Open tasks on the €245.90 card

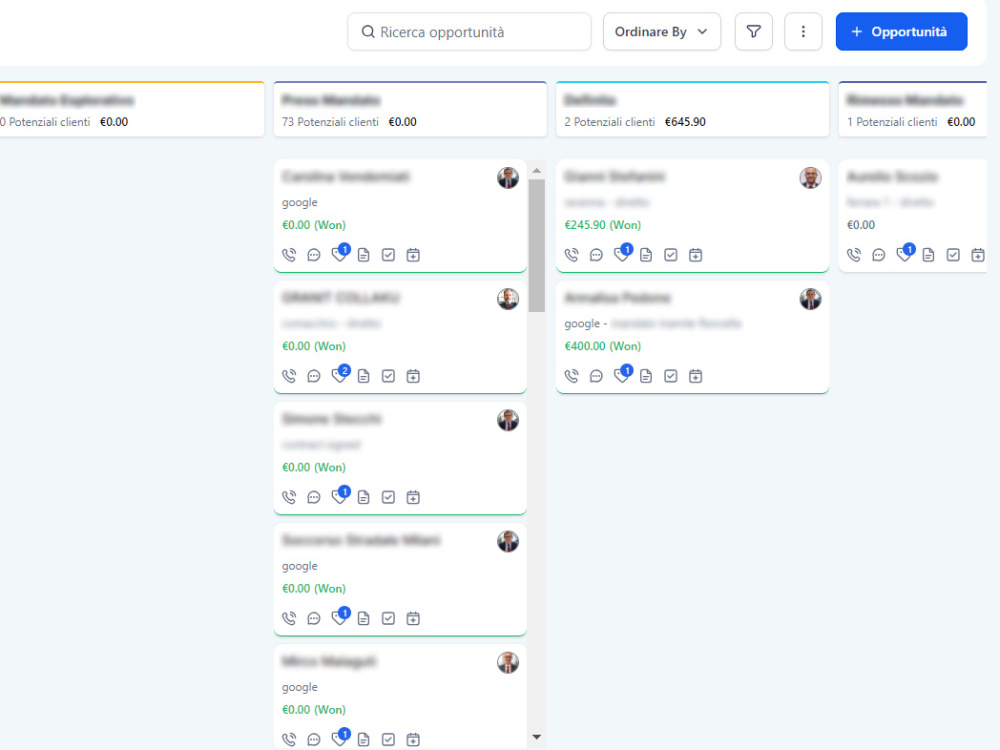point(671,255)
